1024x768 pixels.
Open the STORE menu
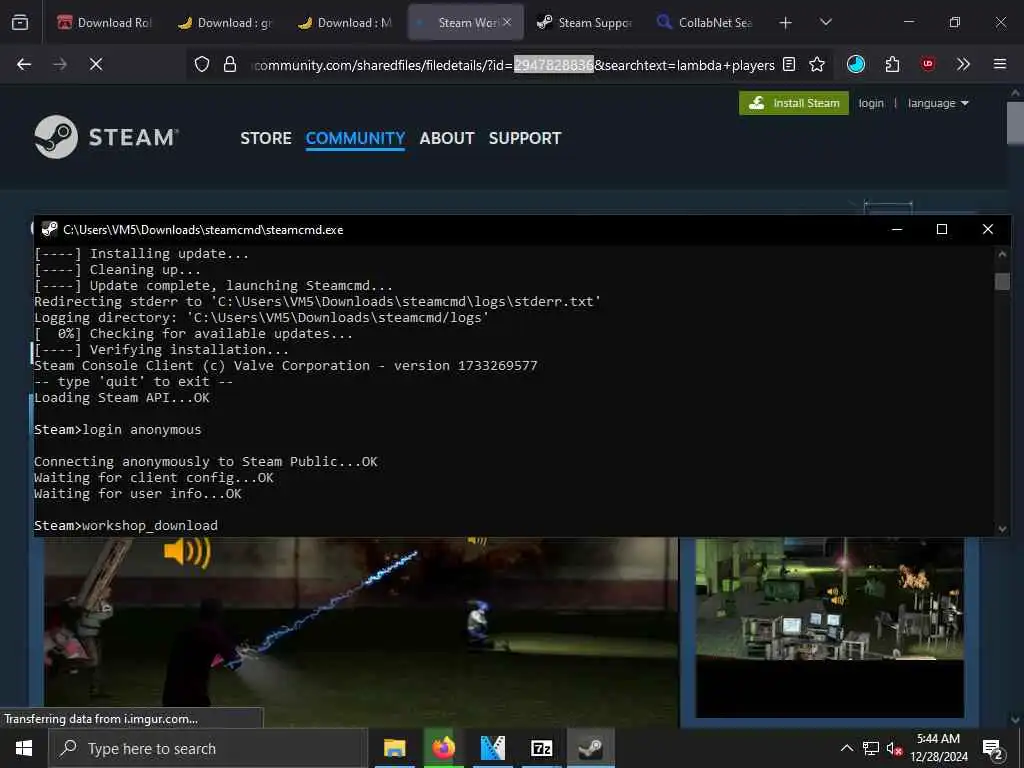(266, 138)
